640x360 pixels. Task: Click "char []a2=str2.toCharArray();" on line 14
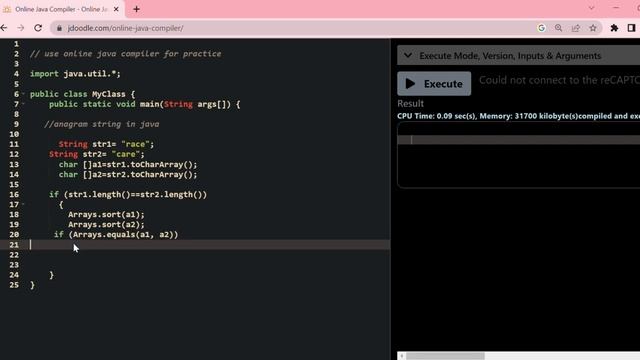[128, 174]
